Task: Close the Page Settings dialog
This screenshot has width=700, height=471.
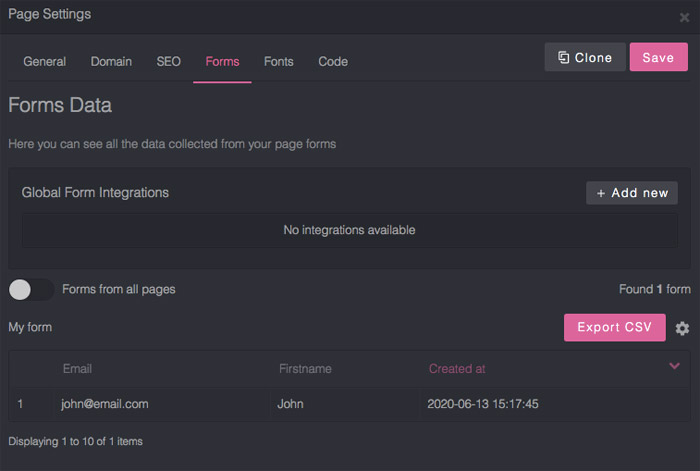Action: [684, 17]
